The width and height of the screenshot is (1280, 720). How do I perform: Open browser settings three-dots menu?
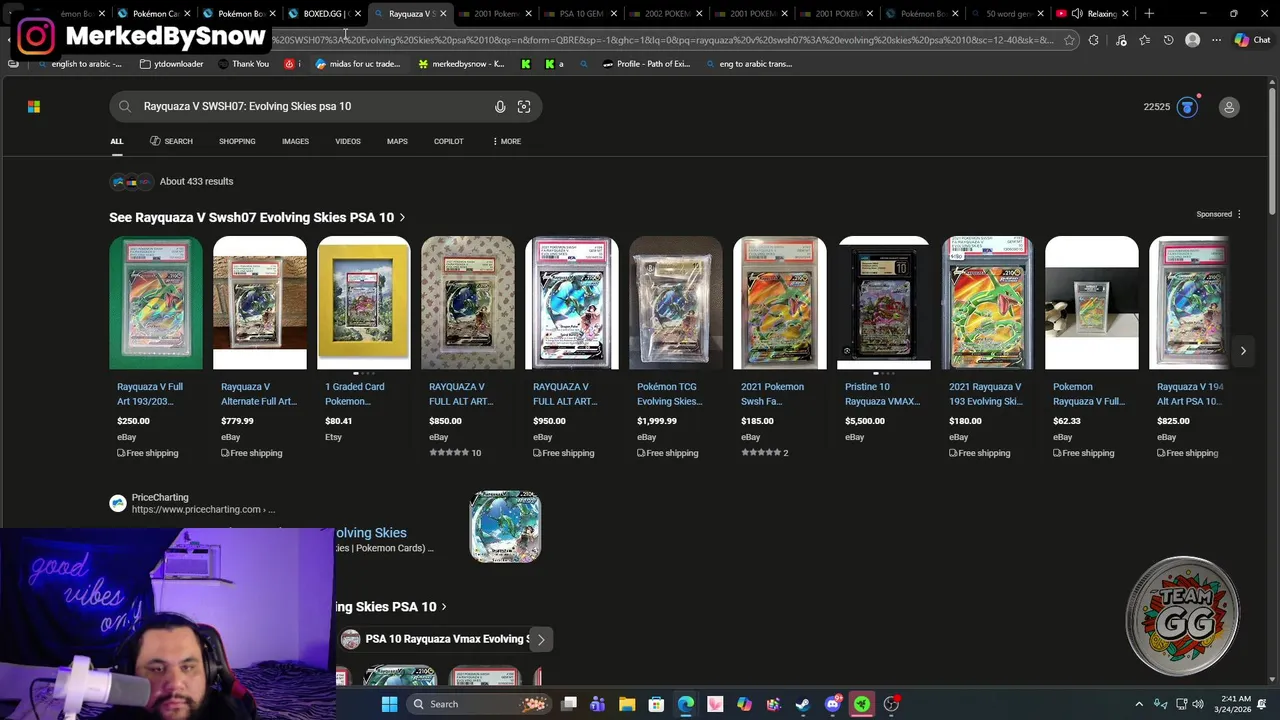(x=1216, y=40)
